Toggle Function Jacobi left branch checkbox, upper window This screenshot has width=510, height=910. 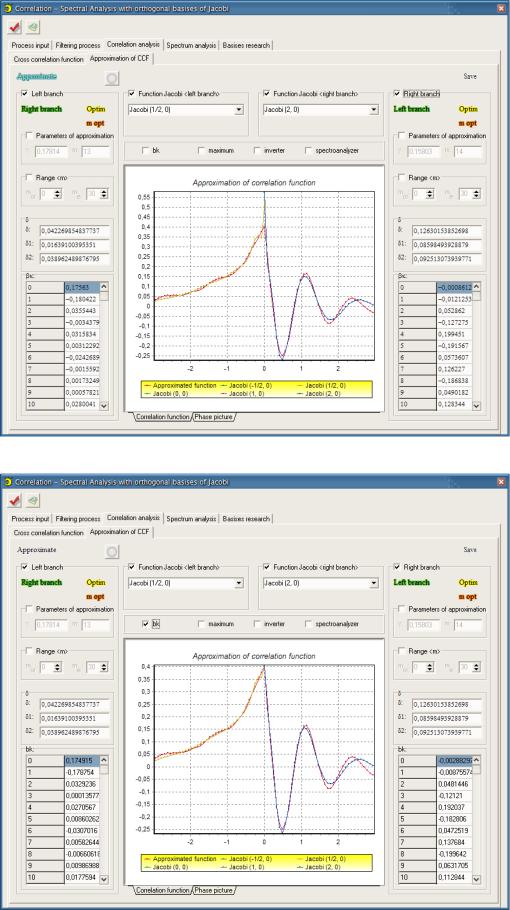(132, 93)
